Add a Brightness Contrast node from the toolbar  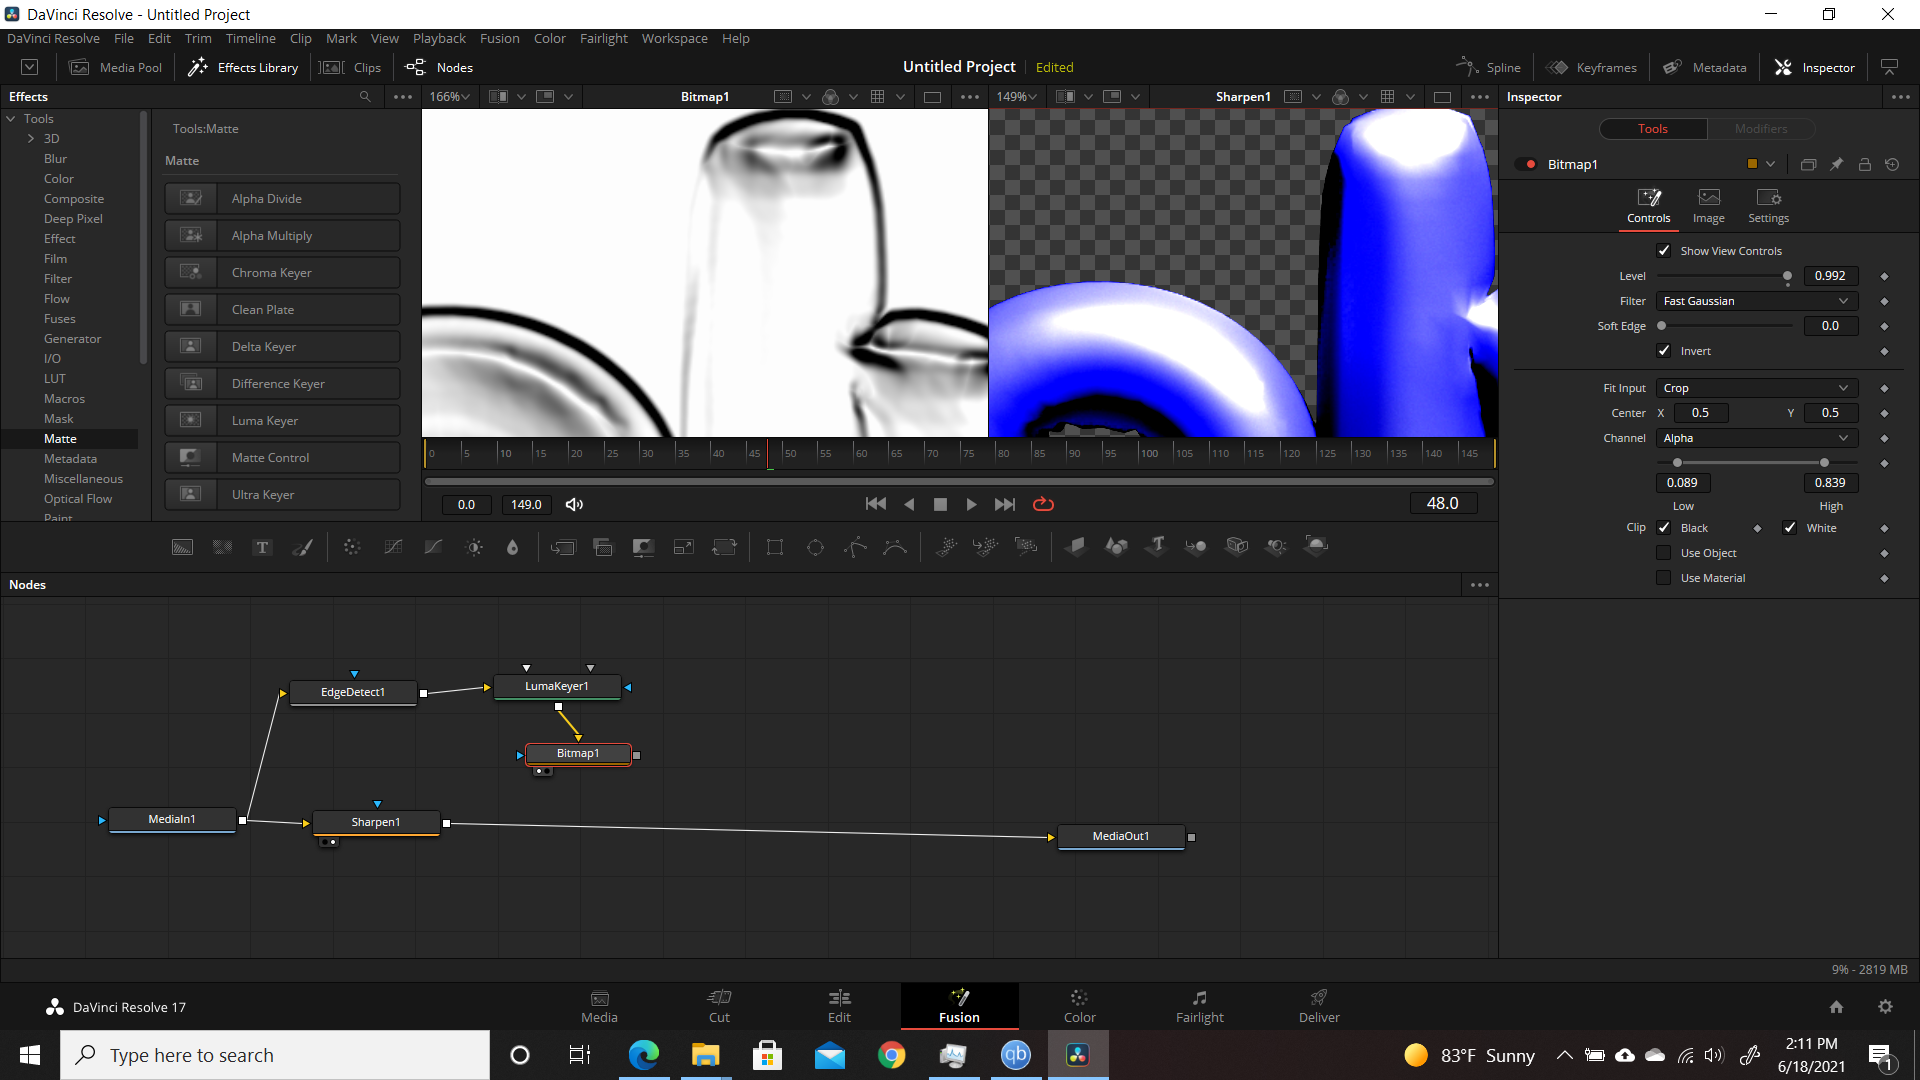pos(474,547)
